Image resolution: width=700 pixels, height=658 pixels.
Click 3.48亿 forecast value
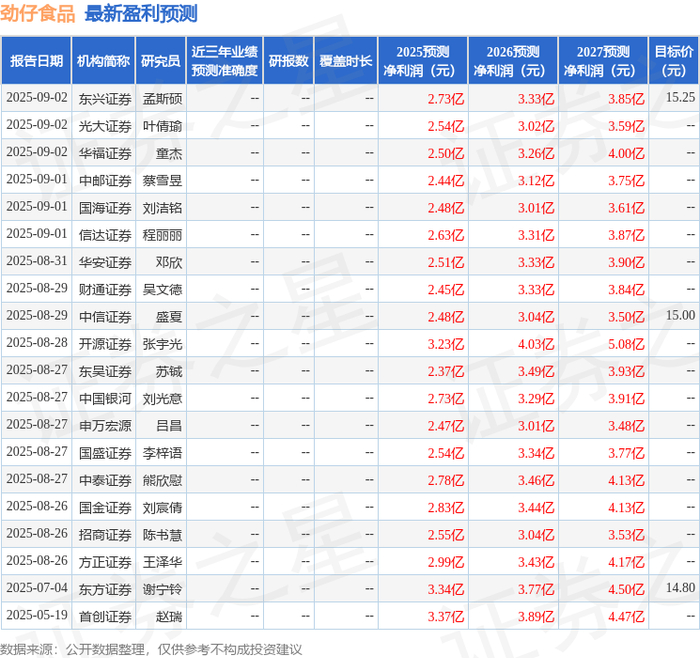626,425
